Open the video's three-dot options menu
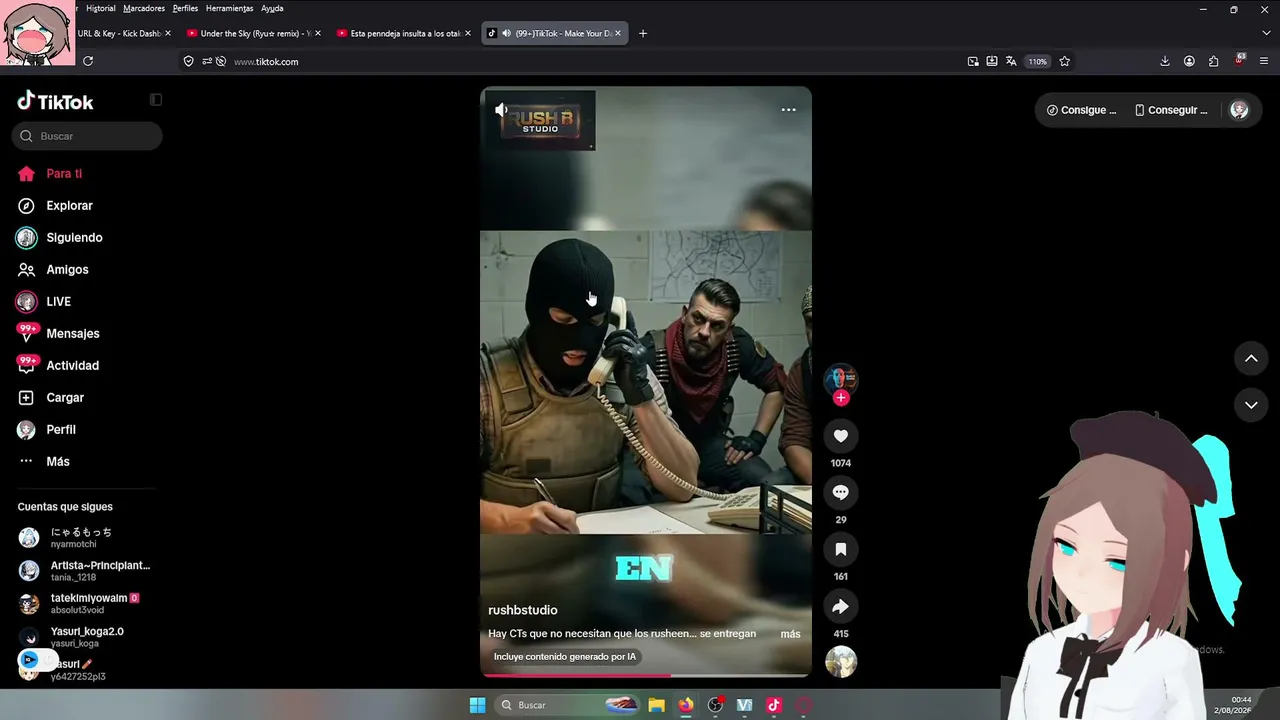This screenshot has height=720, width=1280. 788,110
